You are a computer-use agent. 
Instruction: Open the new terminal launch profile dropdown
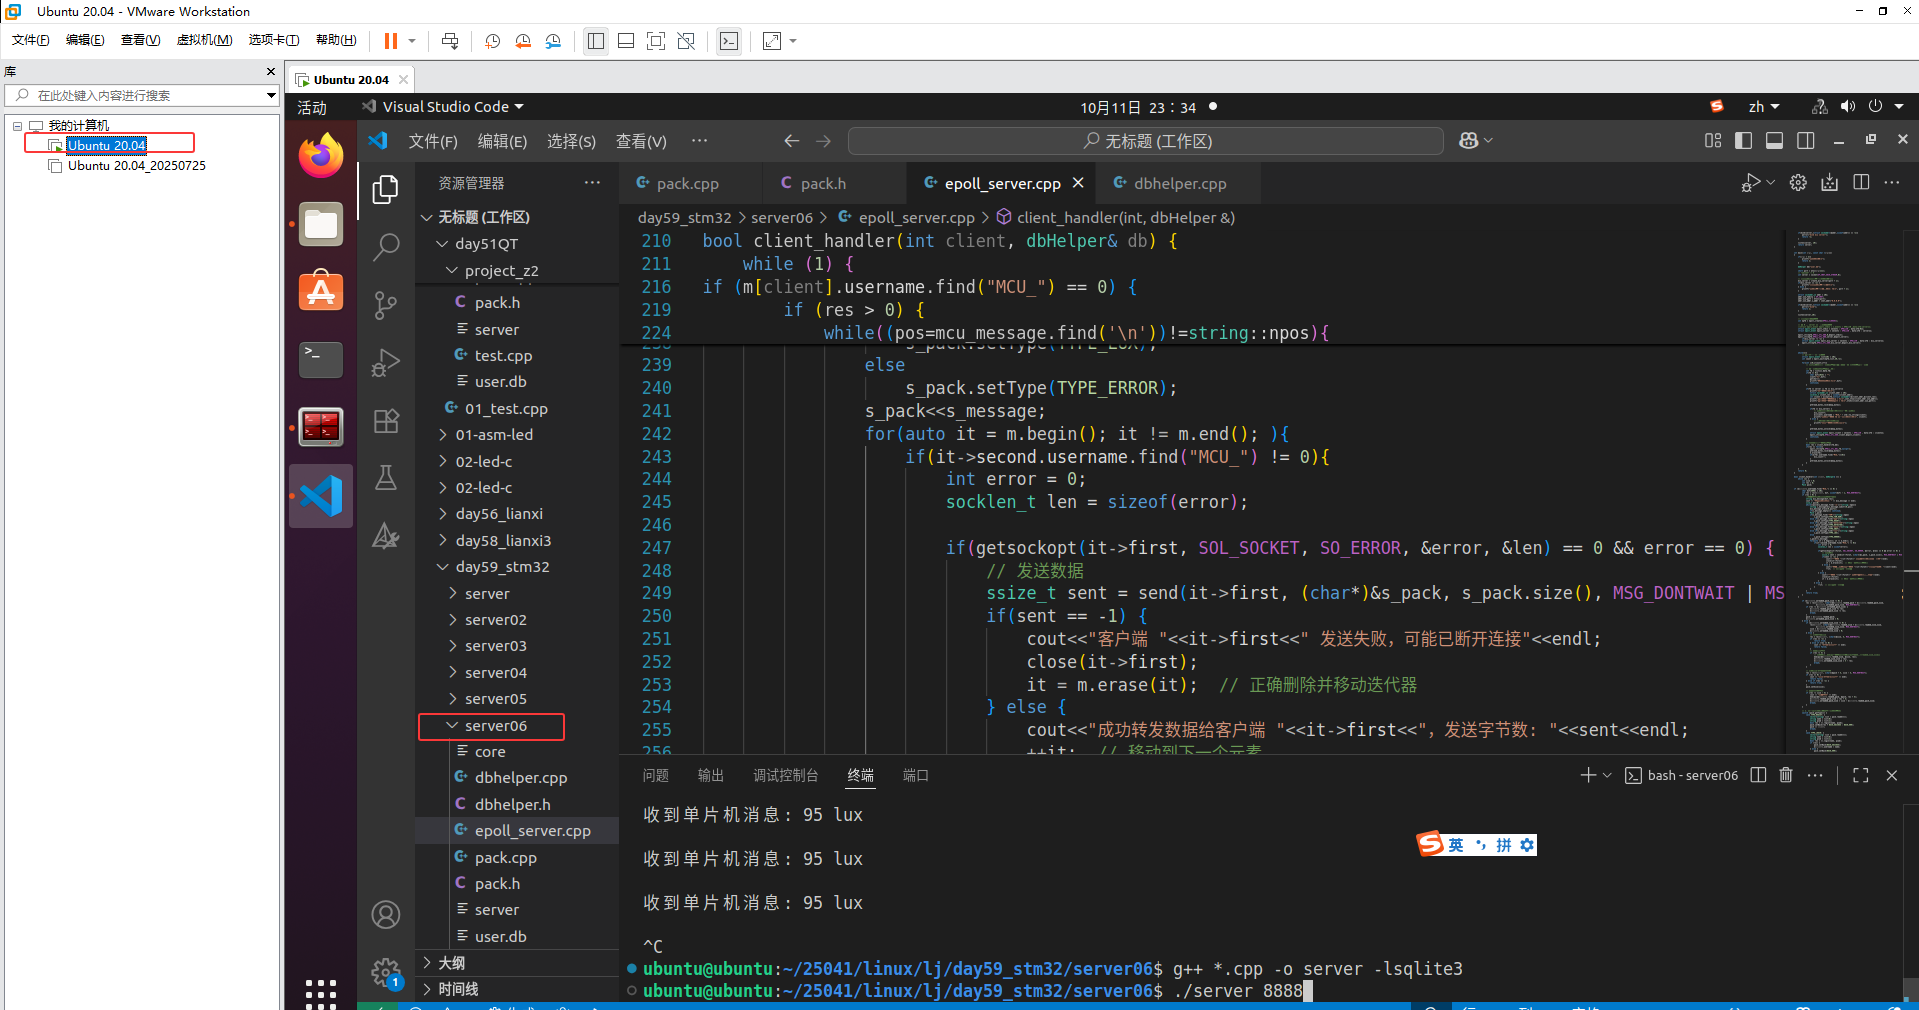click(1607, 775)
